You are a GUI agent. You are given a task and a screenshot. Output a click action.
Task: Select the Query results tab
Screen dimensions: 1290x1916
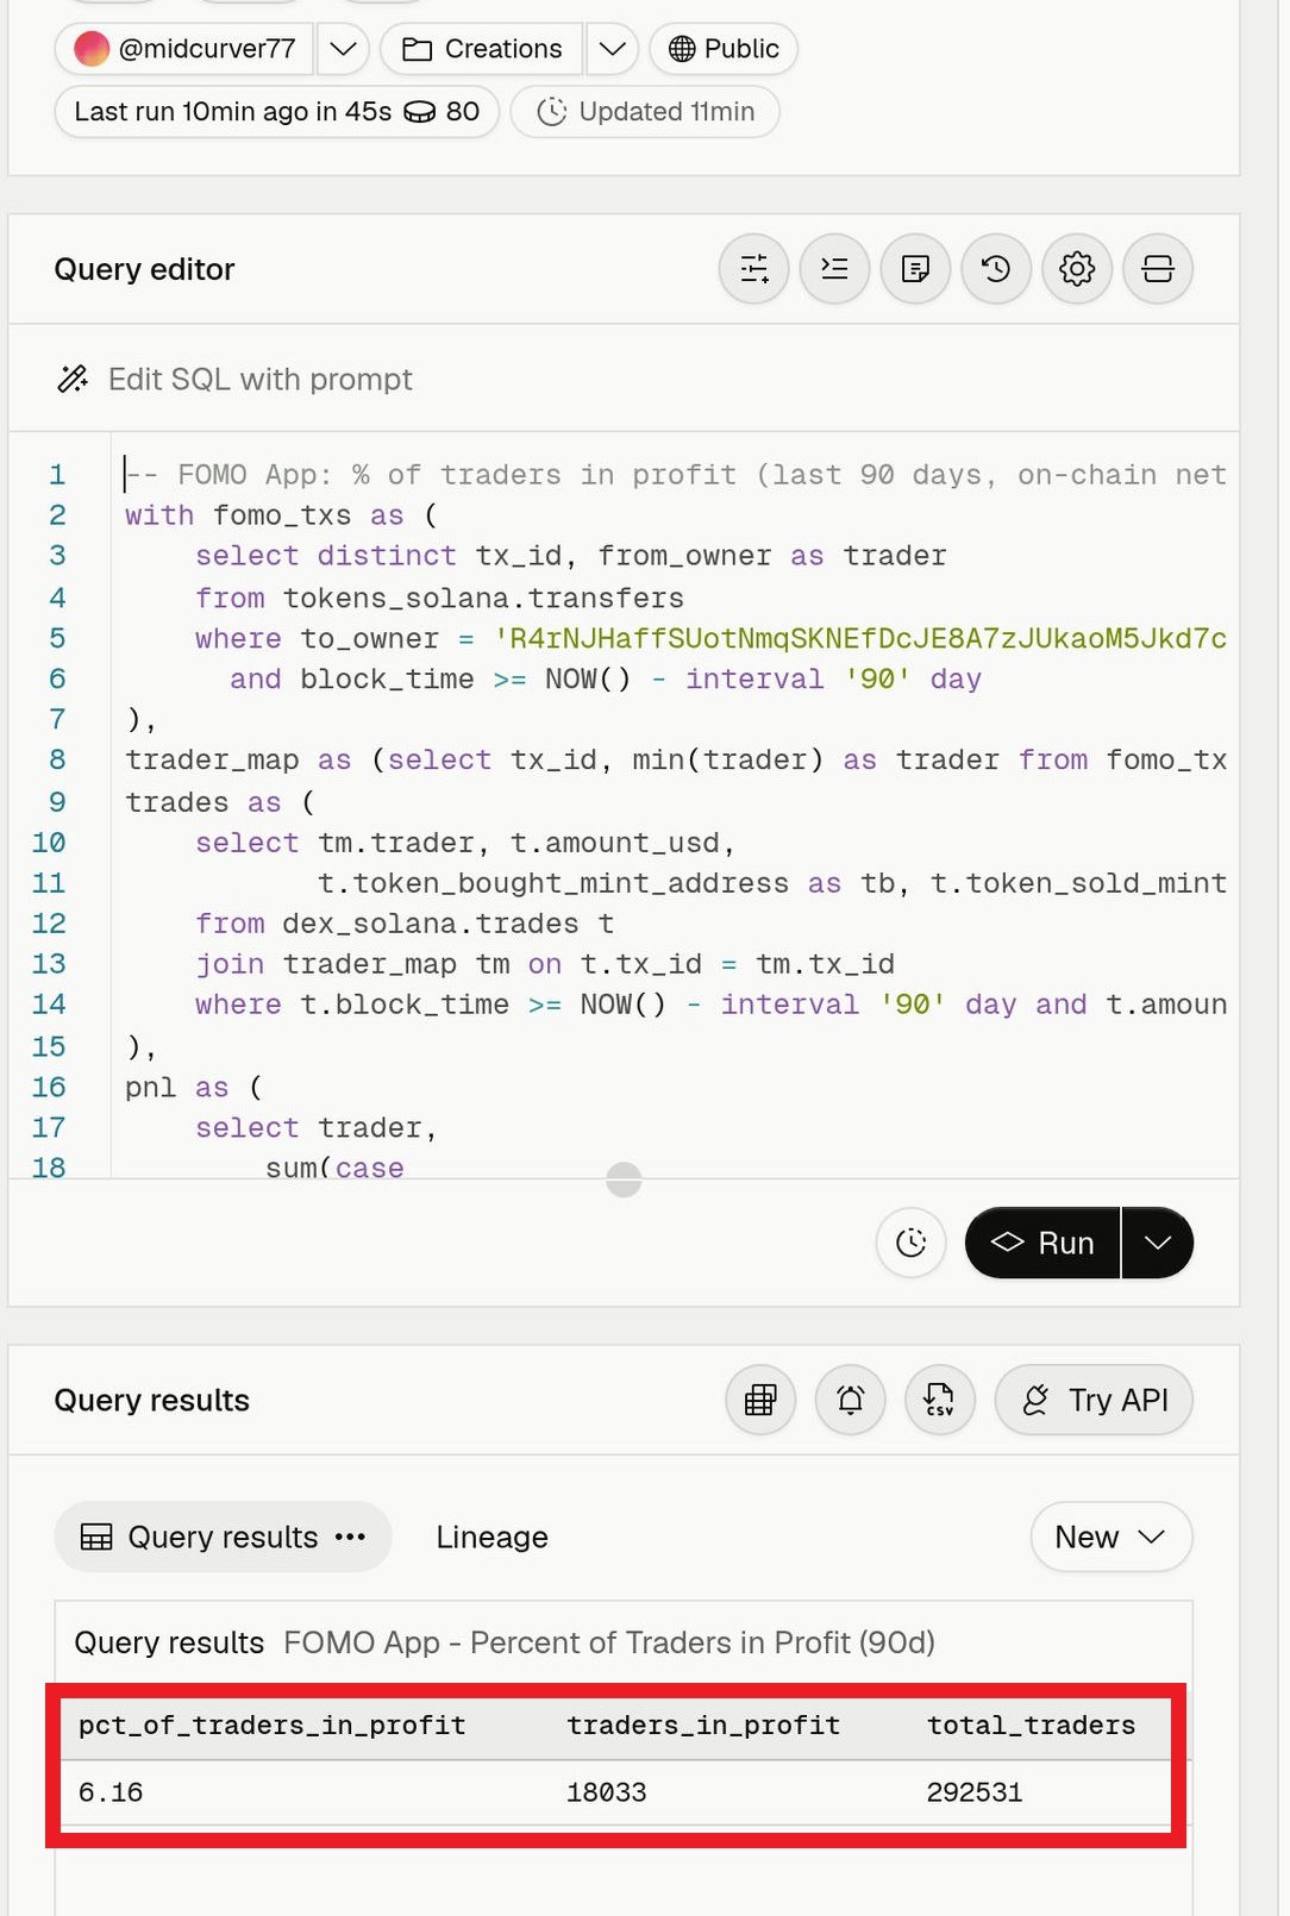point(223,1537)
